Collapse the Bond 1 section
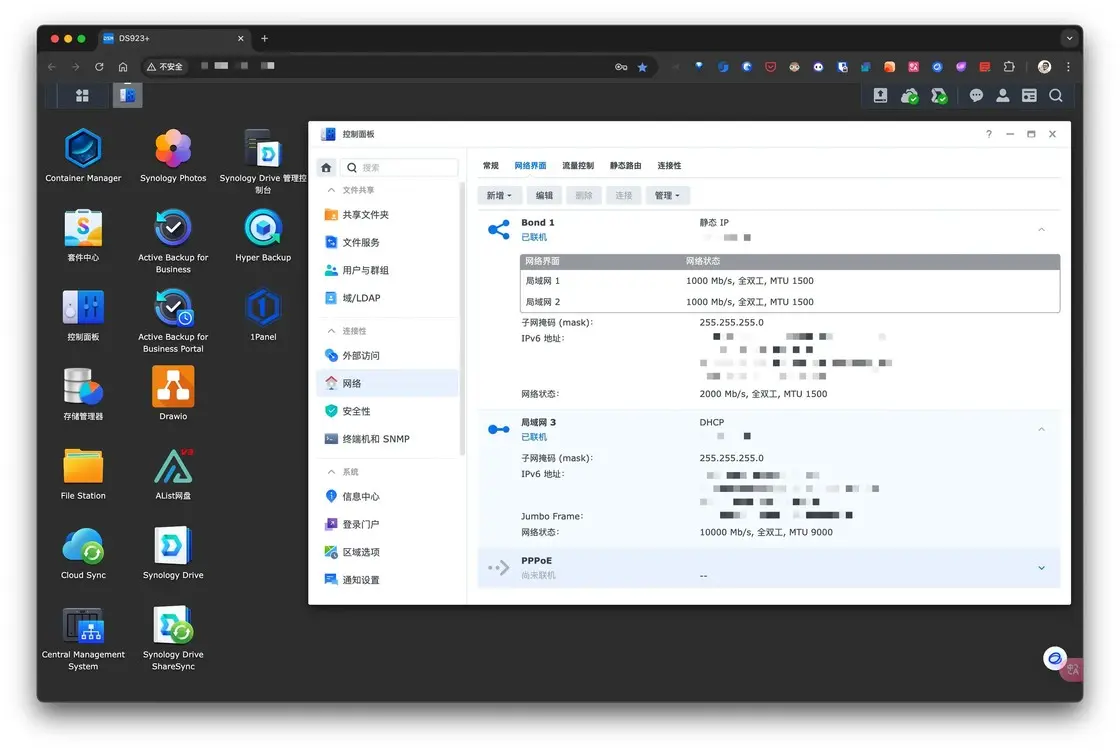 point(1041,229)
